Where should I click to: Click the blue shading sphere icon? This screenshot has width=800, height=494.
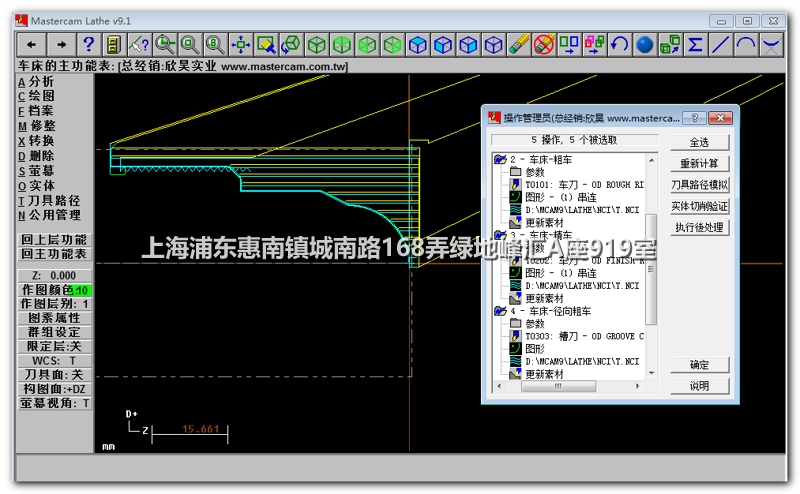645,44
